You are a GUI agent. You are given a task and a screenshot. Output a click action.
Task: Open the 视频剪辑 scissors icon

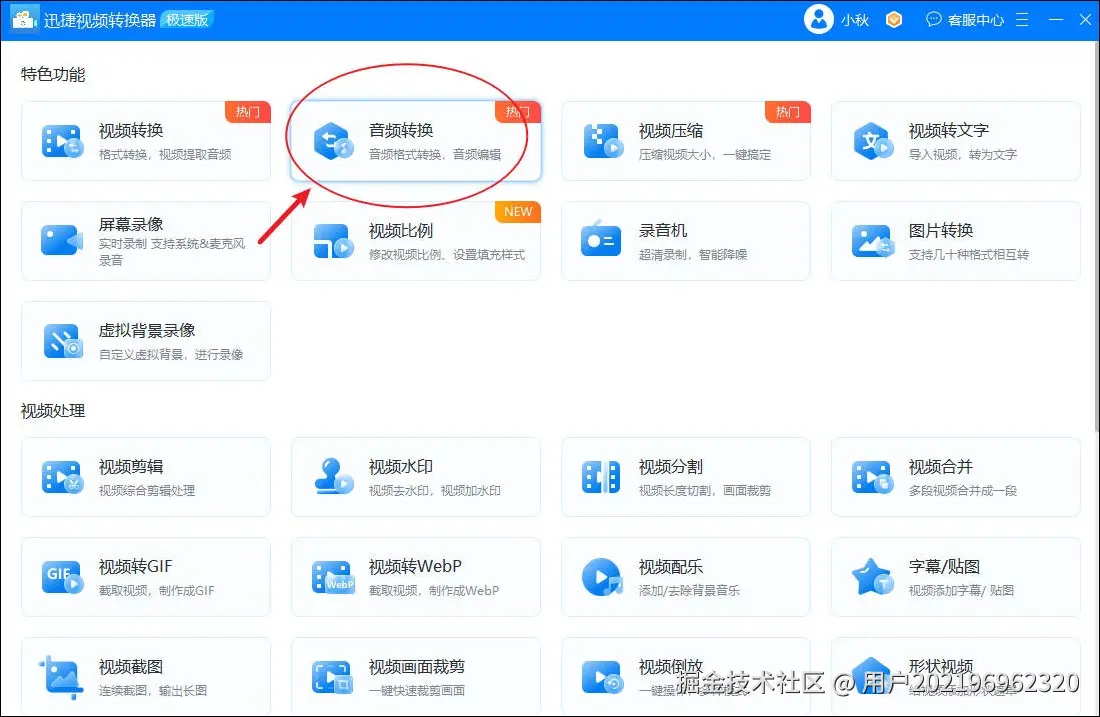coord(62,477)
